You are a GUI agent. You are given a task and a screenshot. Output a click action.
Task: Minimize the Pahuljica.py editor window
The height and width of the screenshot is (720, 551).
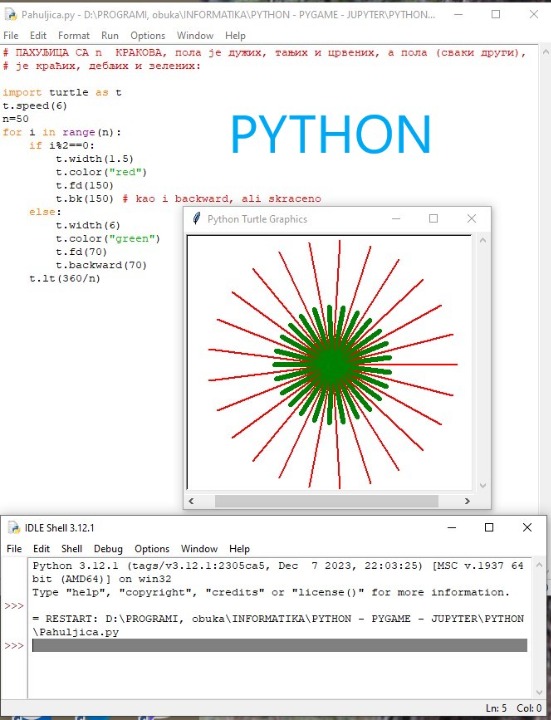[x=458, y=14]
